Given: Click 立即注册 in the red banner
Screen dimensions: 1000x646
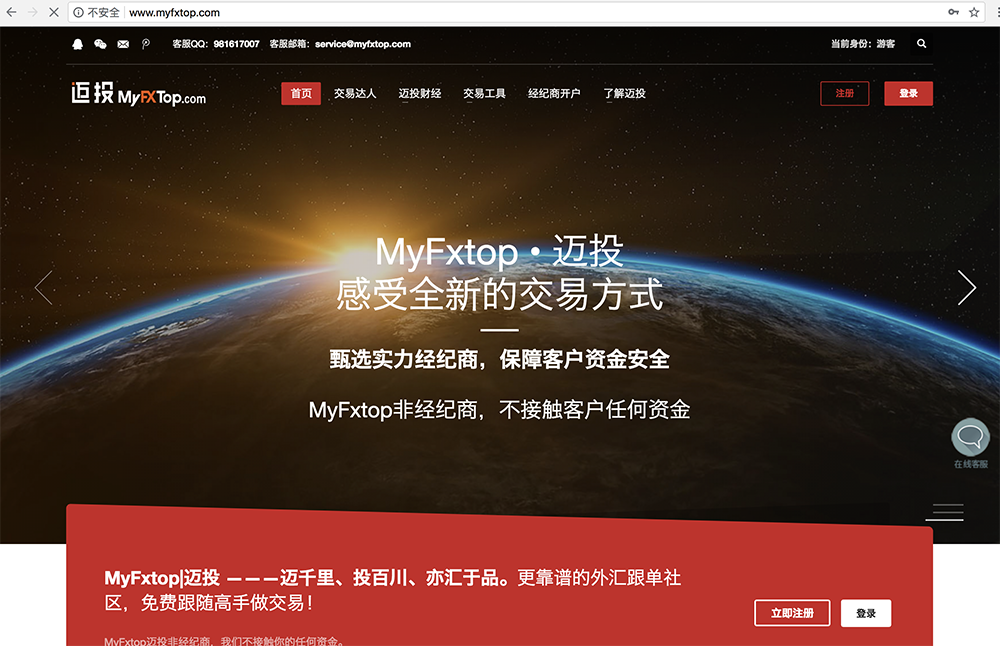Looking at the screenshot, I should coord(792,613).
